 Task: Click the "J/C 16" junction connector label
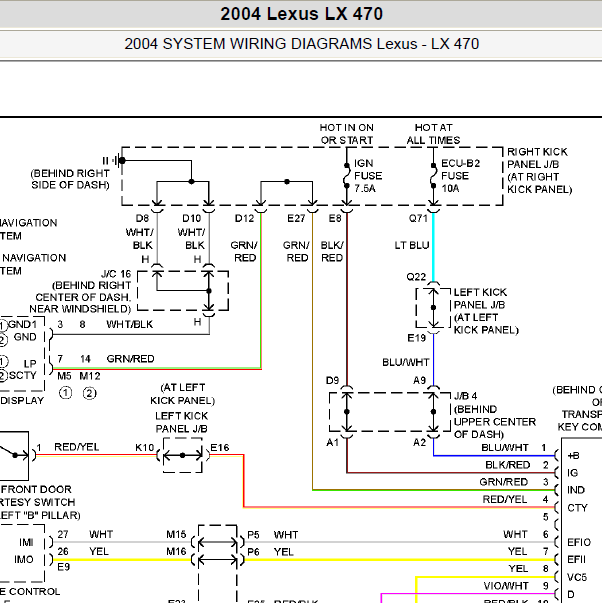tap(116, 274)
